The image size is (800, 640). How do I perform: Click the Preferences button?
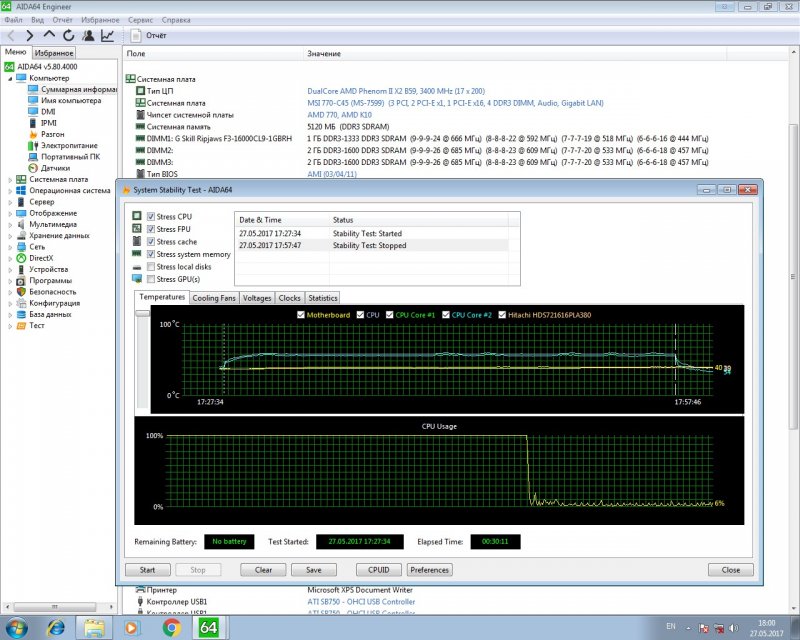pos(429,570)
